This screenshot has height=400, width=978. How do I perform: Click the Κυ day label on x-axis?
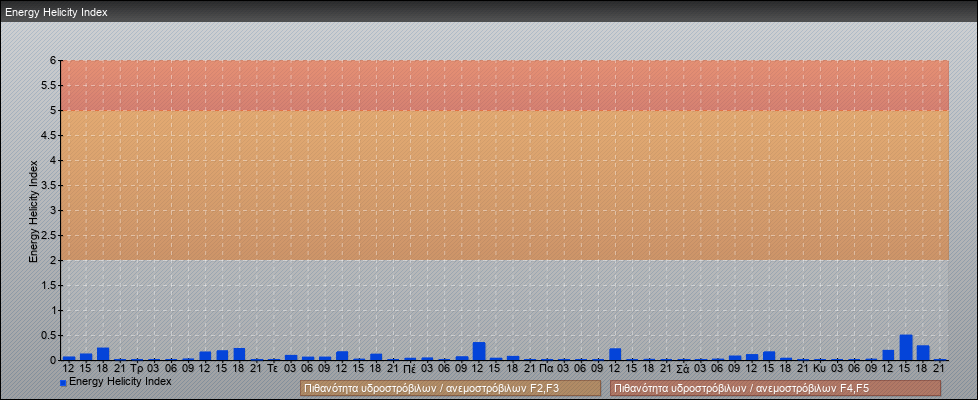(x=819, y=369)
